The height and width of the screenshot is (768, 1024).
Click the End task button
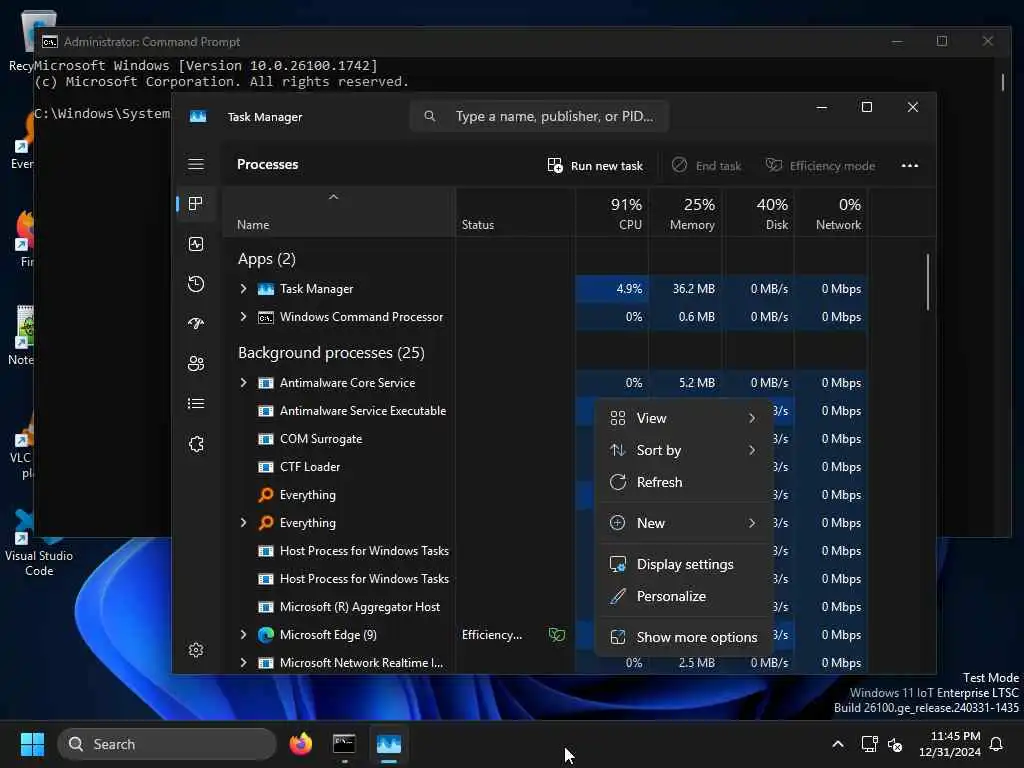(x=707, y=165)
